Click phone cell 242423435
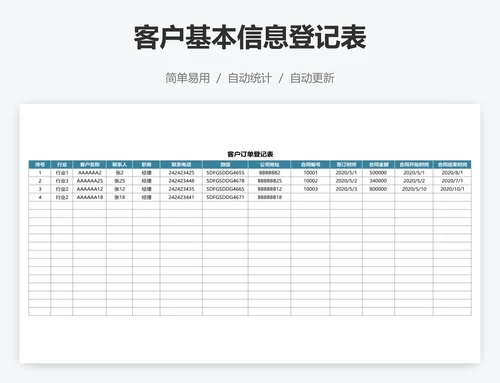500x383 pixels. (x=181, y=189)
